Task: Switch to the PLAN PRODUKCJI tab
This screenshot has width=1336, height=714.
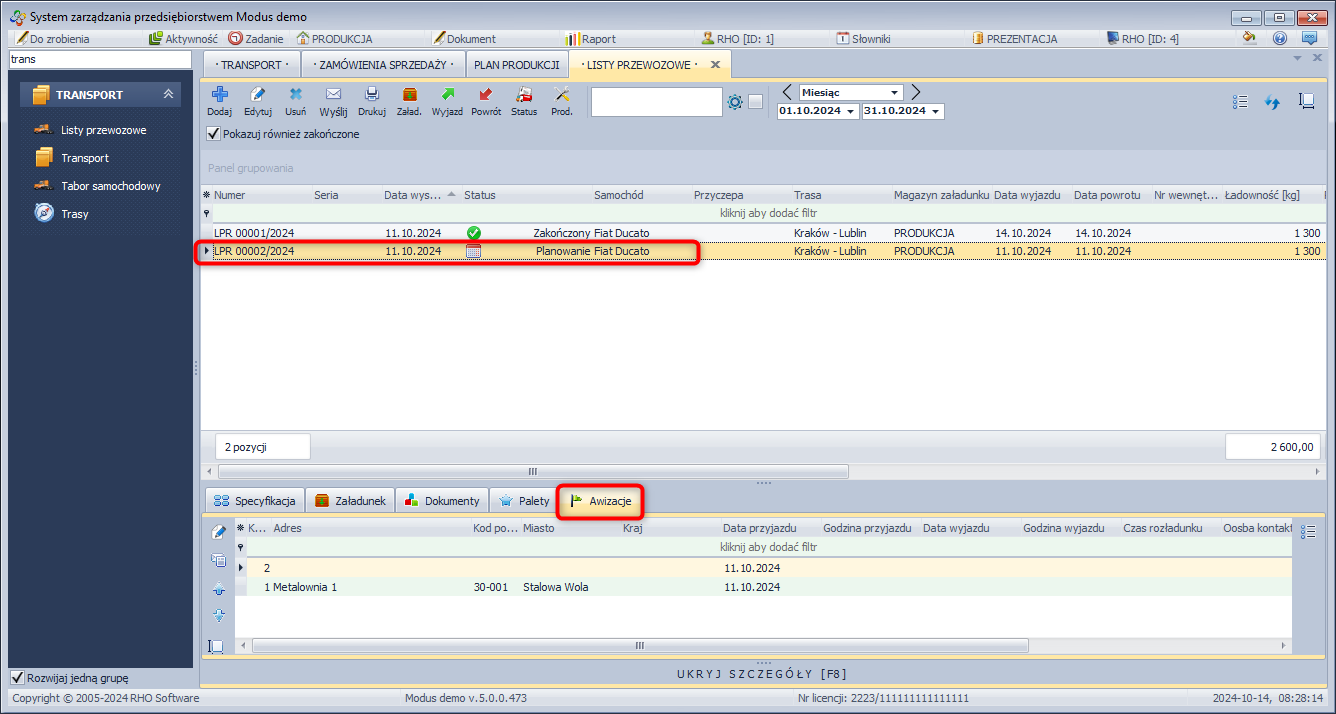Action: [516, 65]
